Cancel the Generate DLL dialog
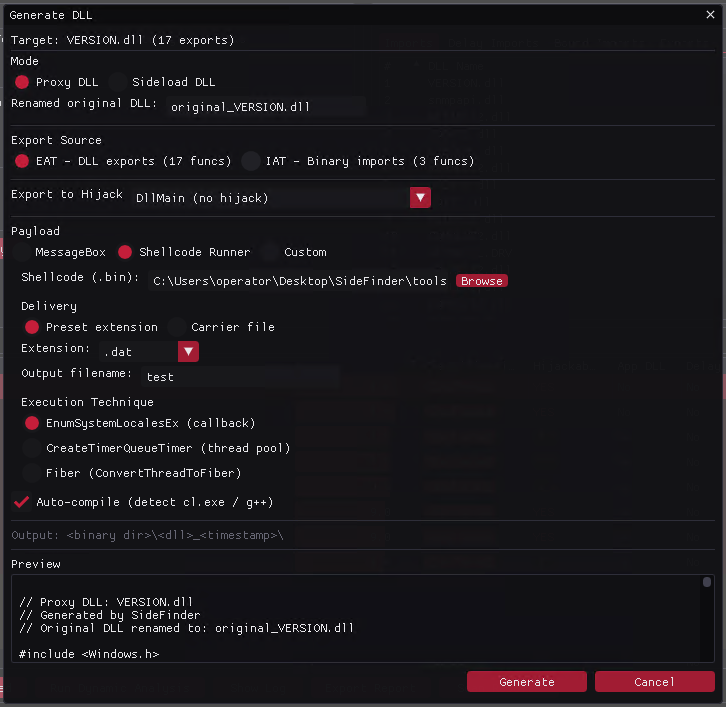Viewport: 726px width, 707px height. pos(654,682)
